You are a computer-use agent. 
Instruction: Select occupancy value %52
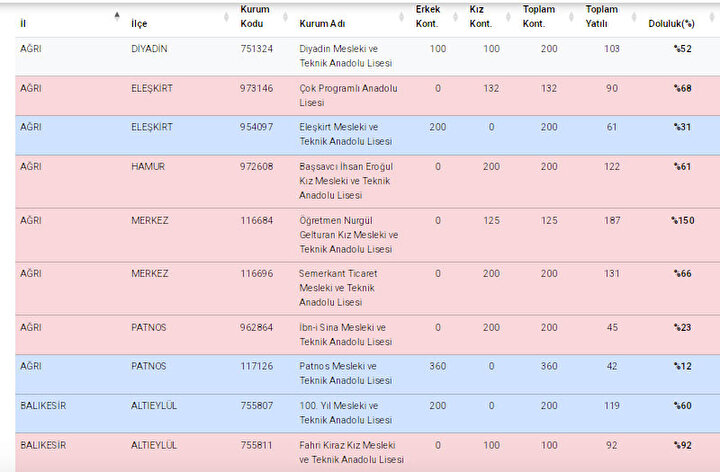coord(682,49)
